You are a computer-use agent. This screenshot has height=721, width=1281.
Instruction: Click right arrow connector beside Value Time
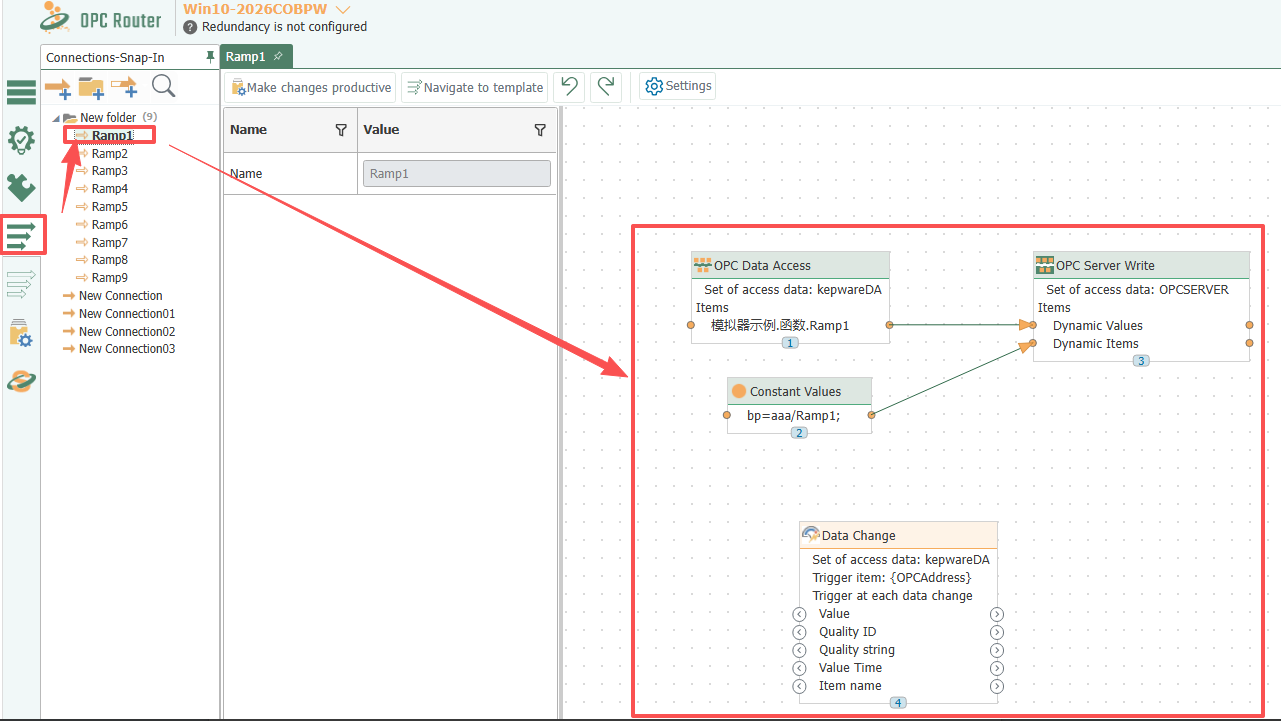[x=997, y=668]
